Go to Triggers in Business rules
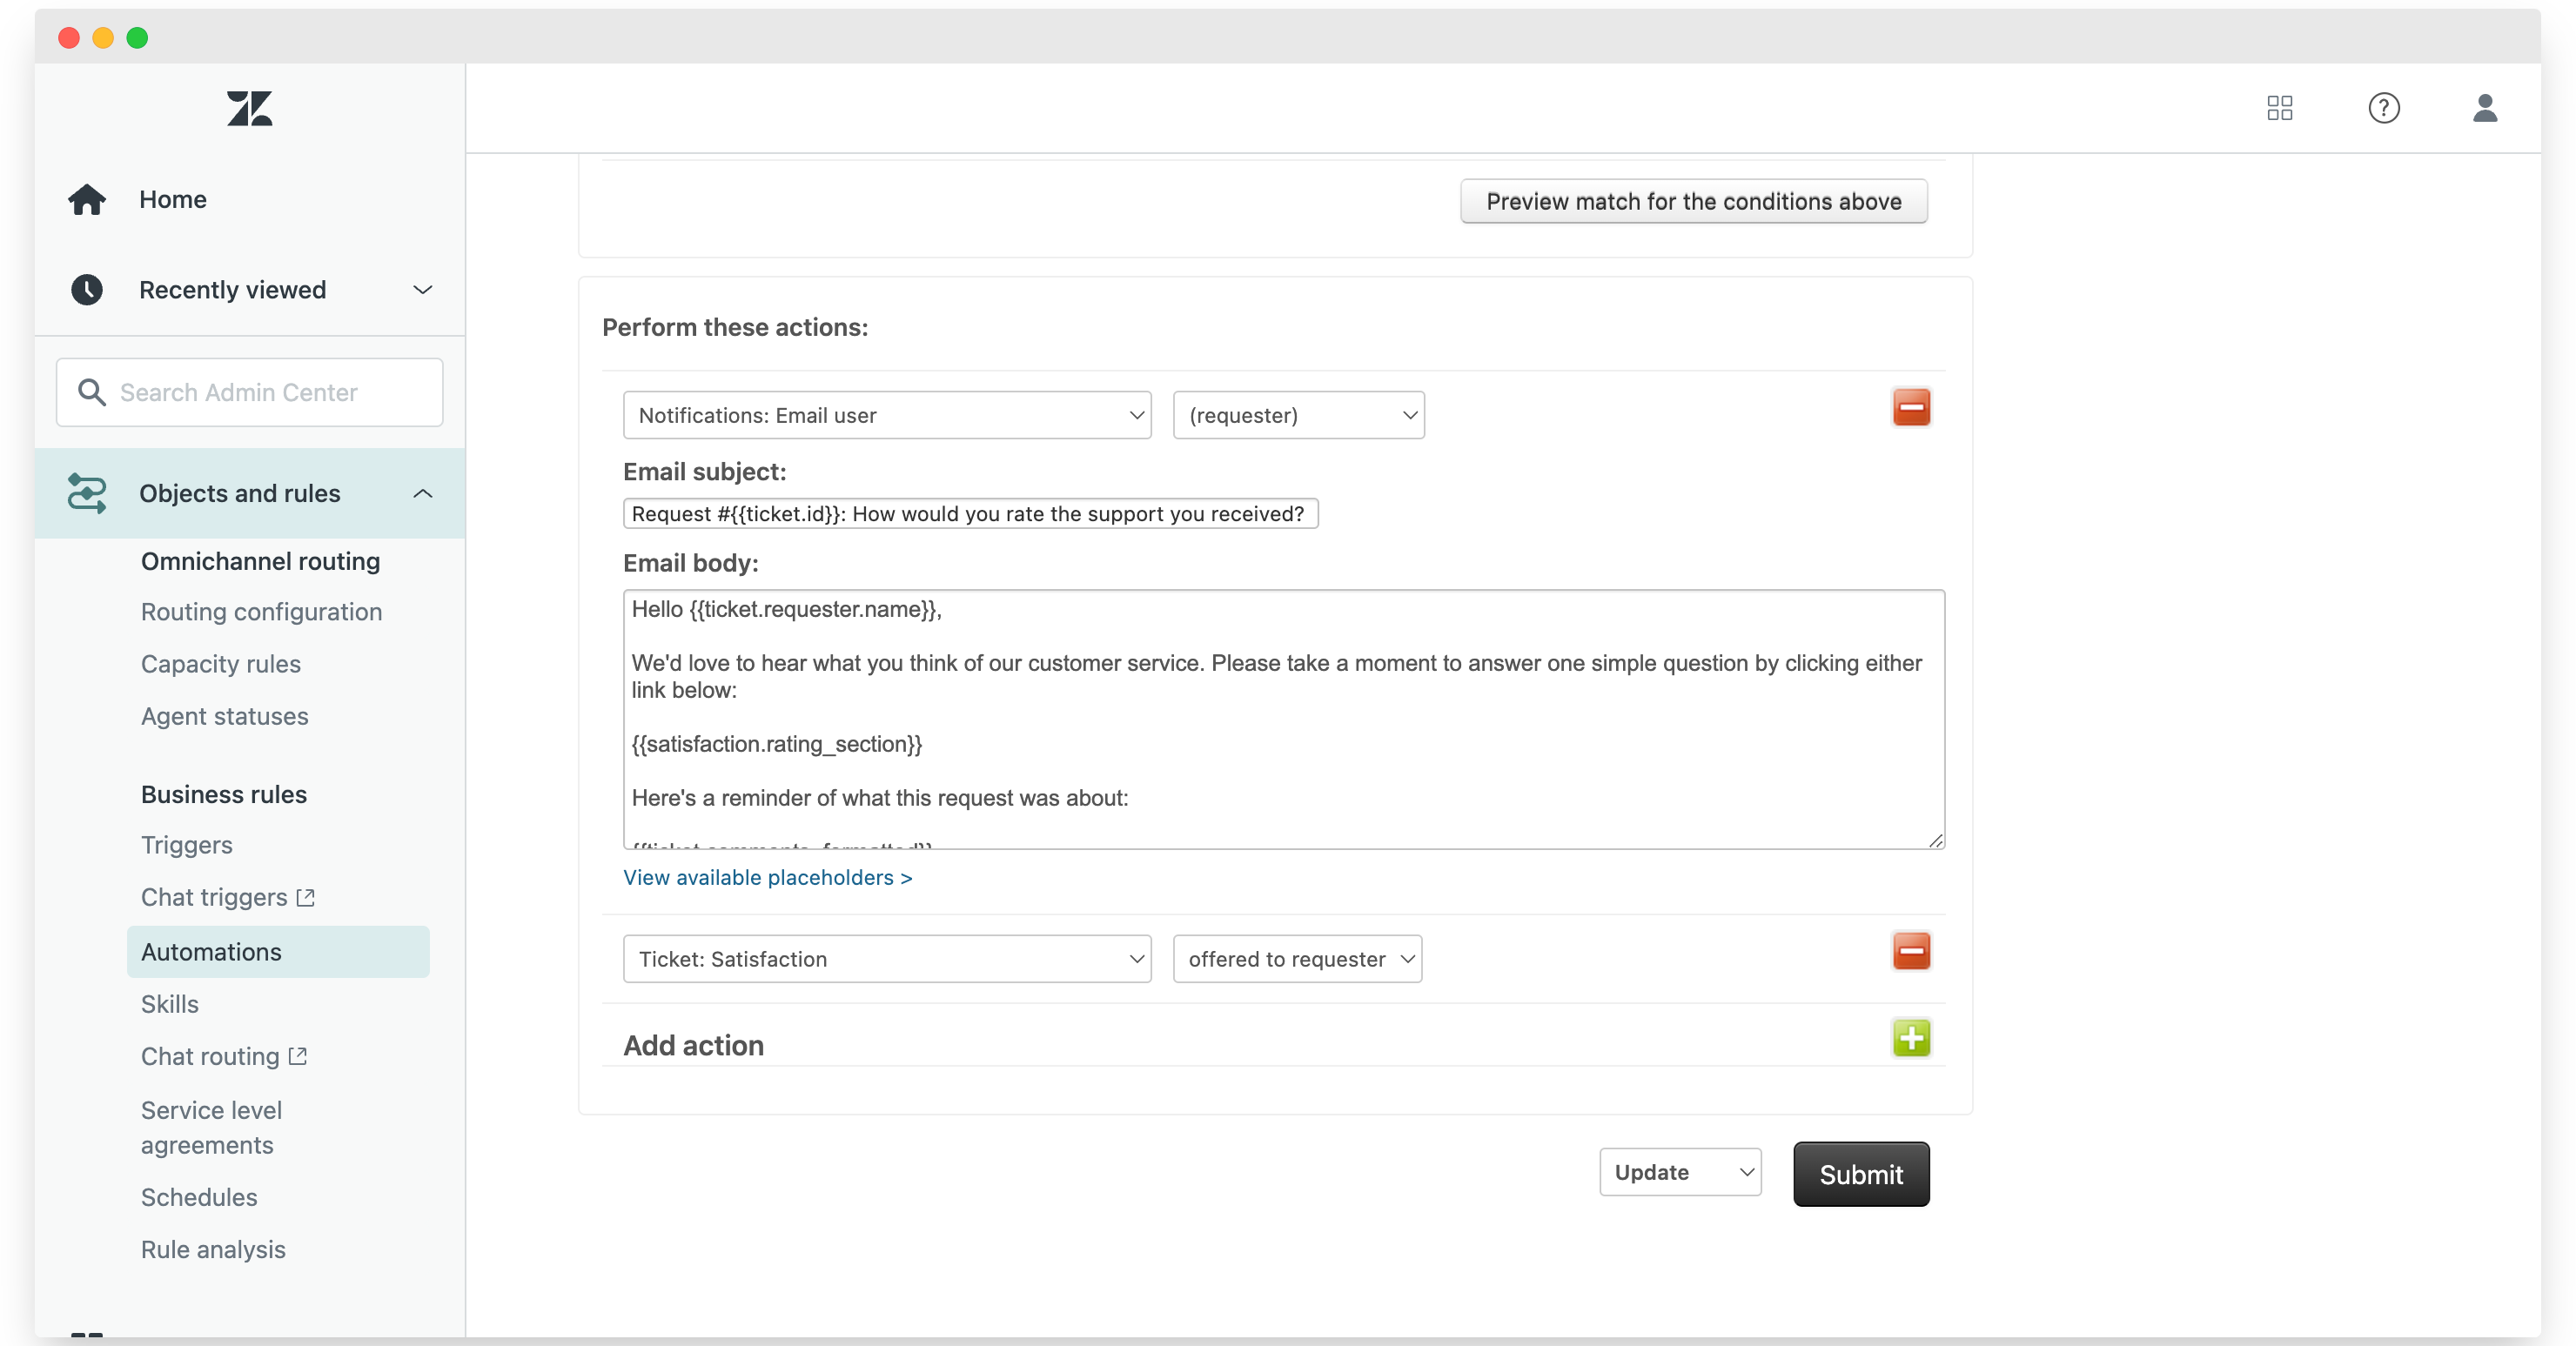Image resolution: width=2576 pixels, height=1346 pixels. [186, 845]
